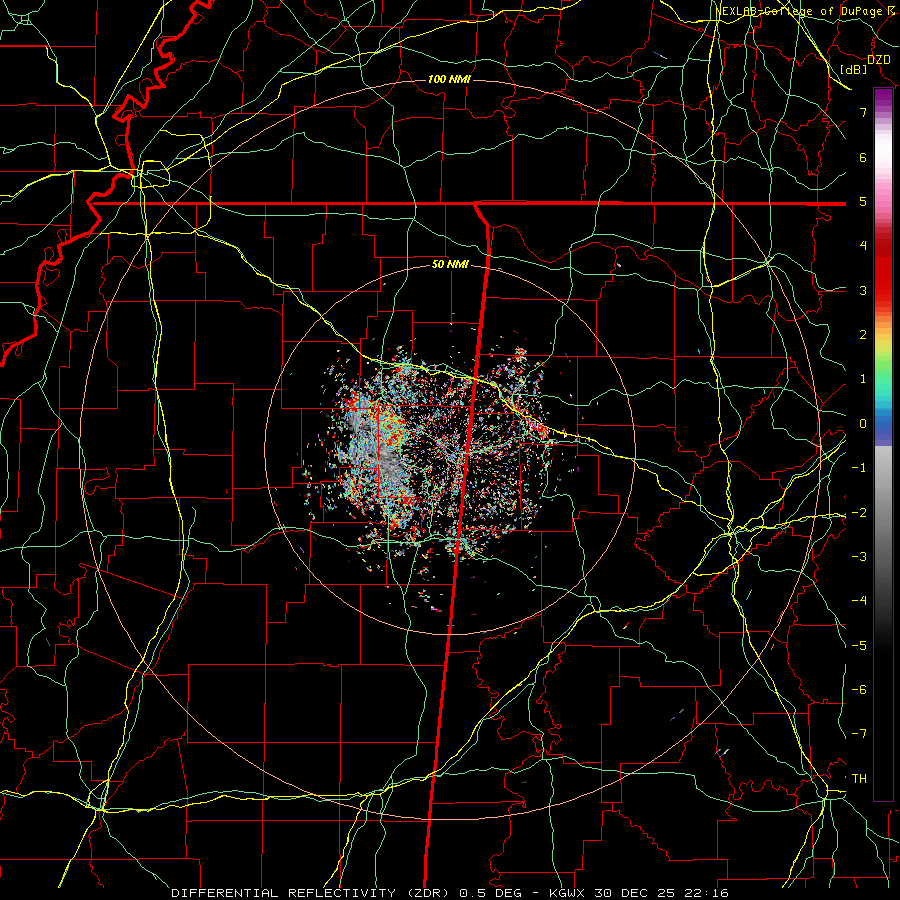The height and width of the screenshot is (900, 900).
Task: Click the '5' value on the color scale
Action: pyautogui.click(x=863, y=201)
